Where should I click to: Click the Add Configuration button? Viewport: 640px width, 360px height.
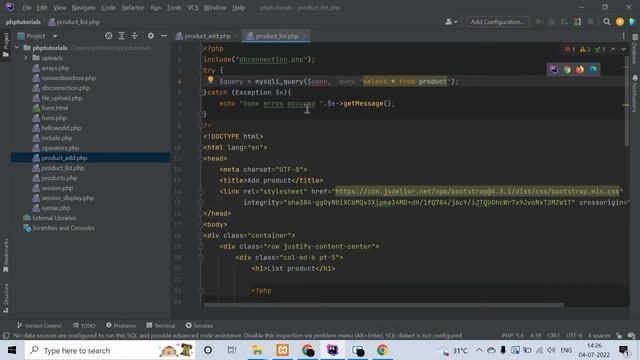[498, 22]
